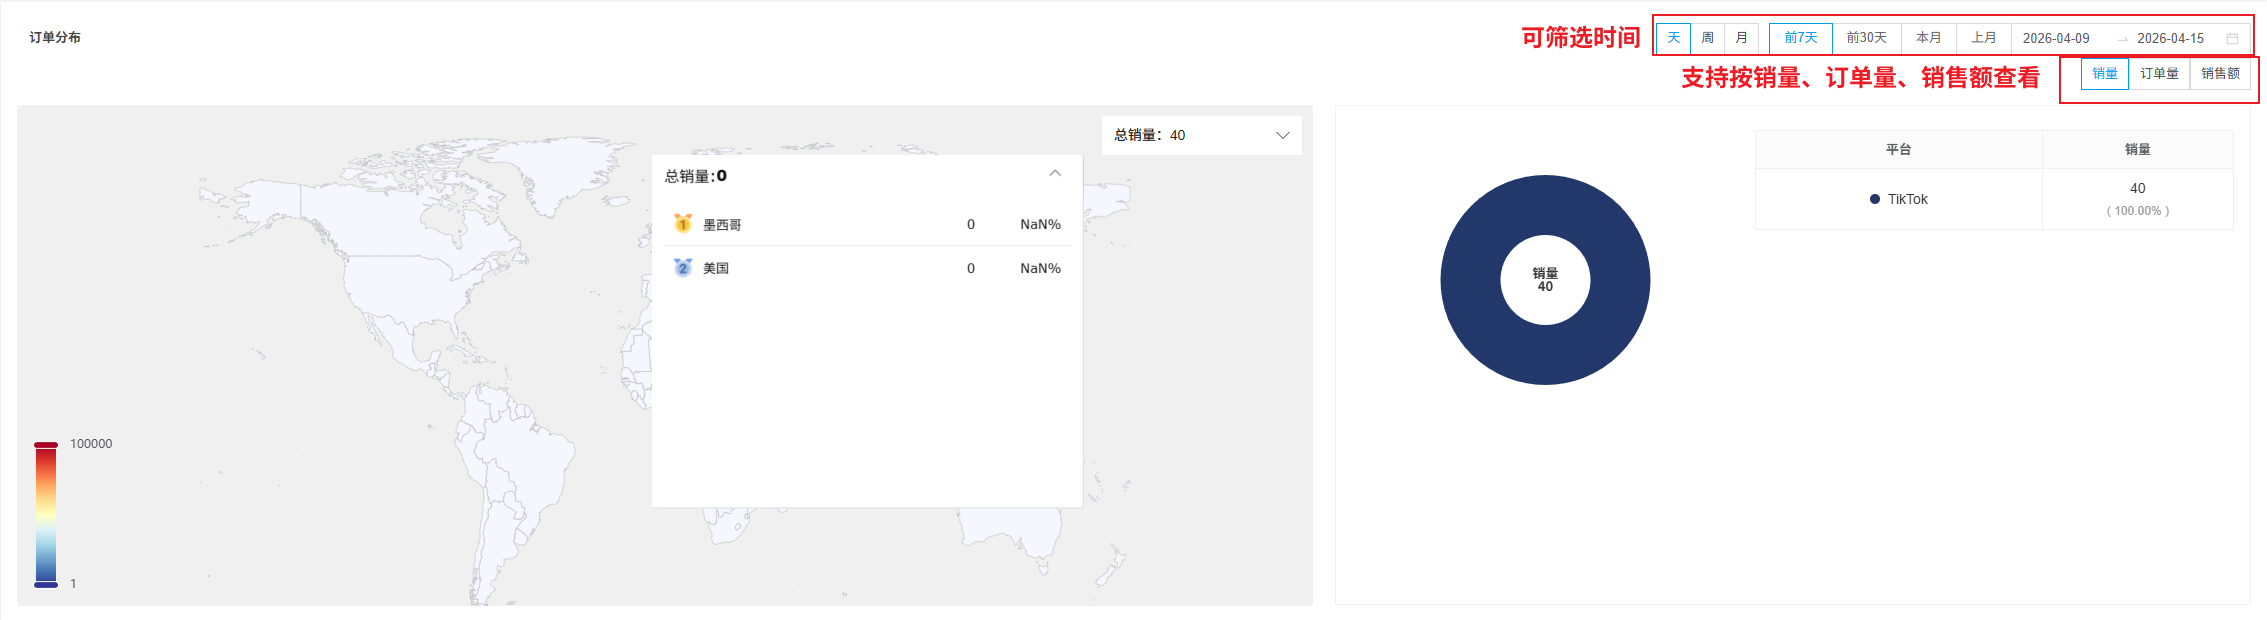This screenshot has height=620, width=2267.
Task: Click the TikTok legend dot
Action: pyautogui.click(x=1875, y=199)
